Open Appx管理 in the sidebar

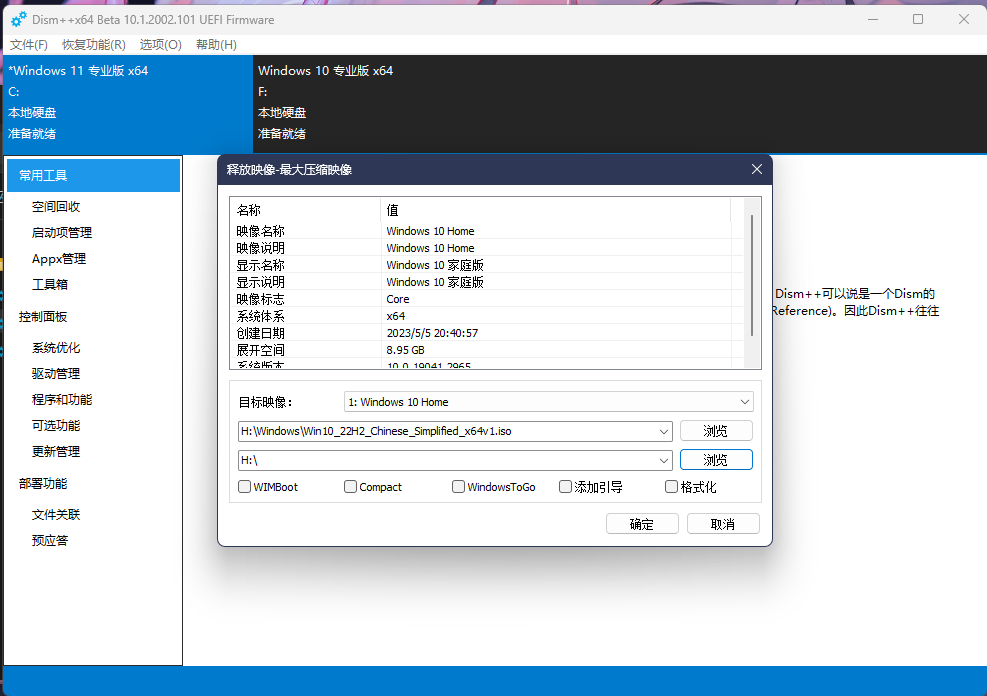[x=59, y=259]
